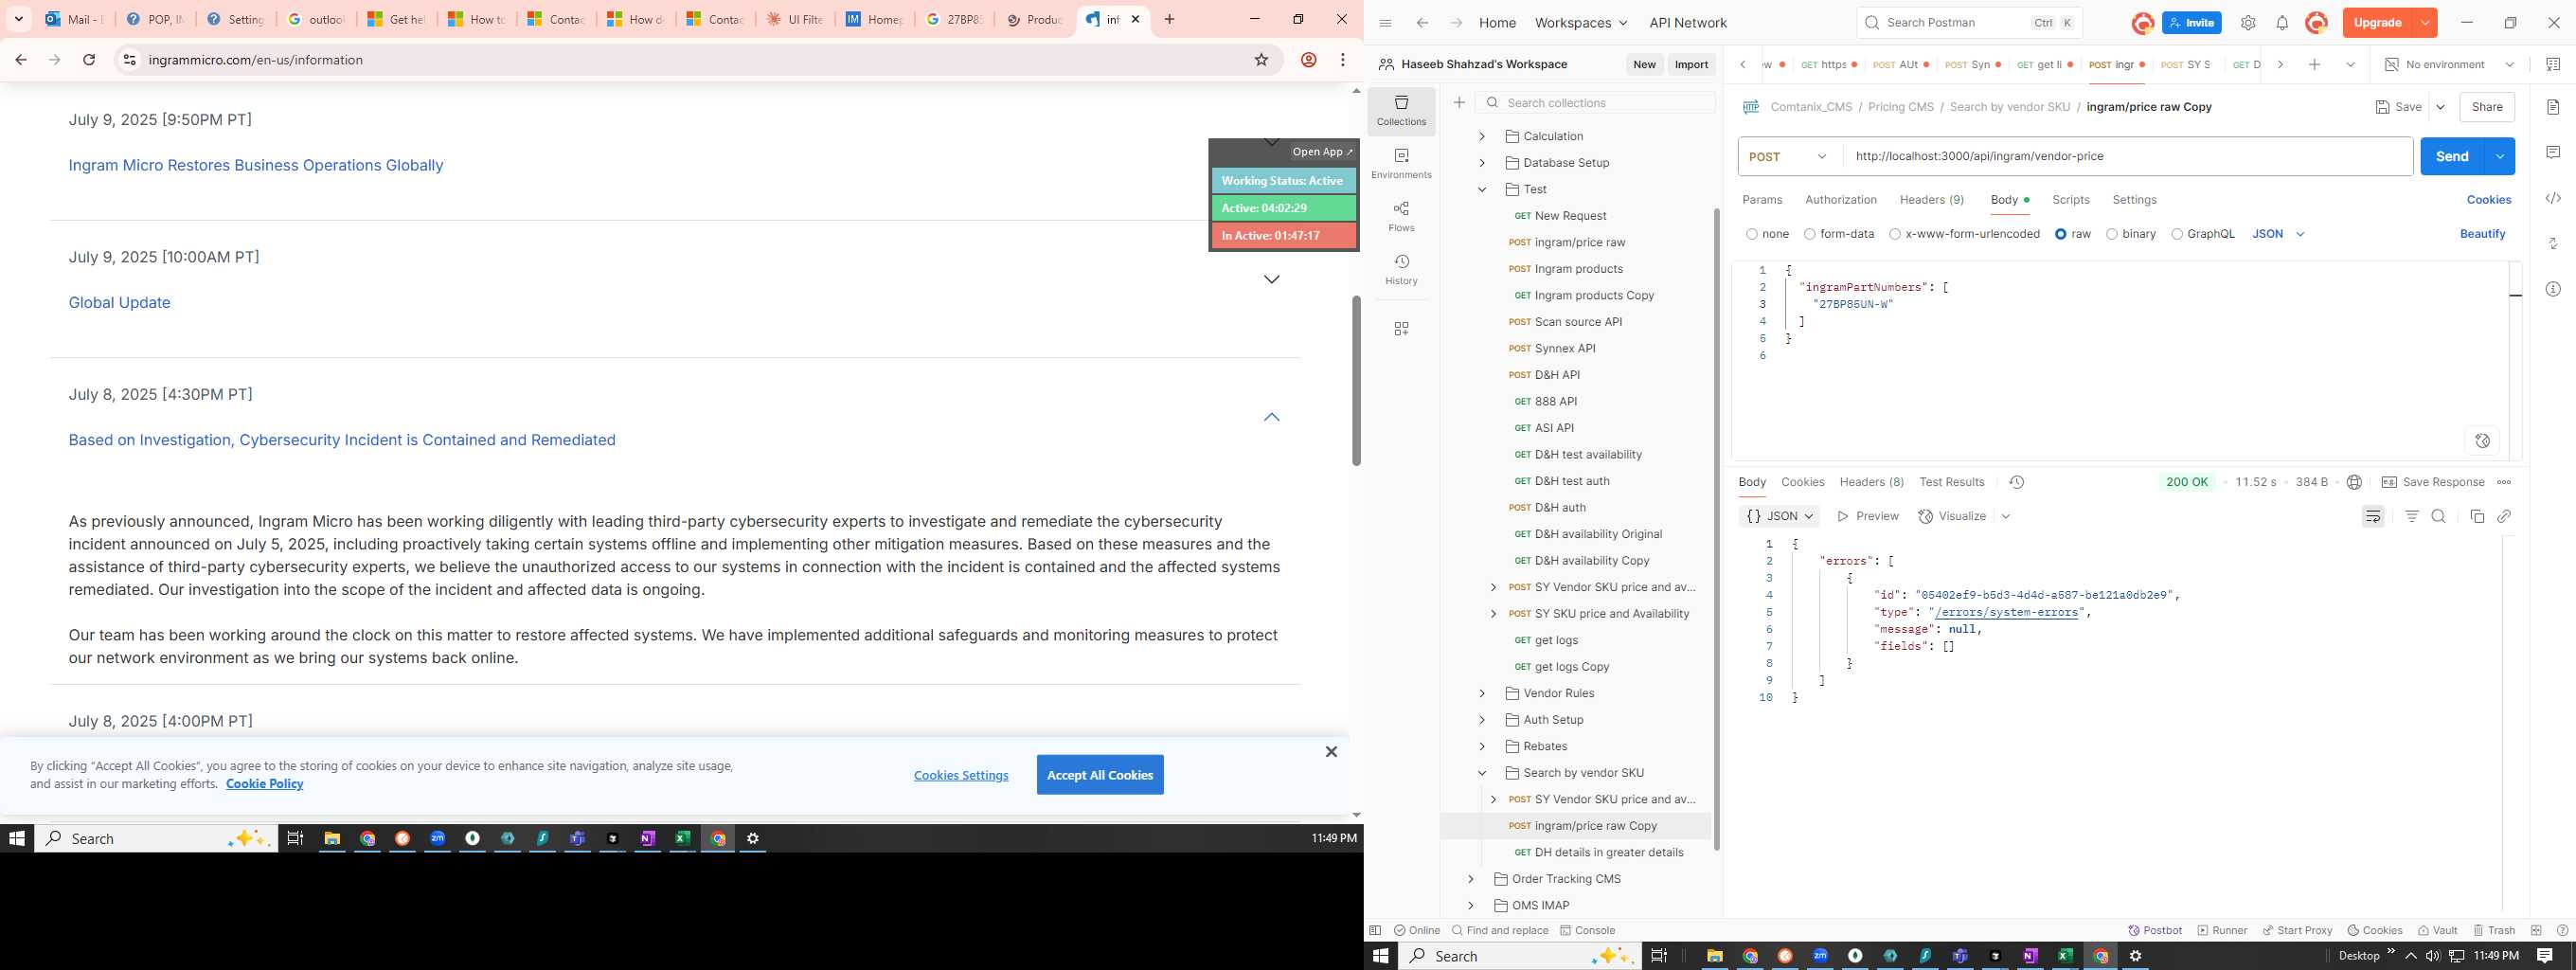Copy the response body icon
2576x970 pixels.
click(2477, 516)
